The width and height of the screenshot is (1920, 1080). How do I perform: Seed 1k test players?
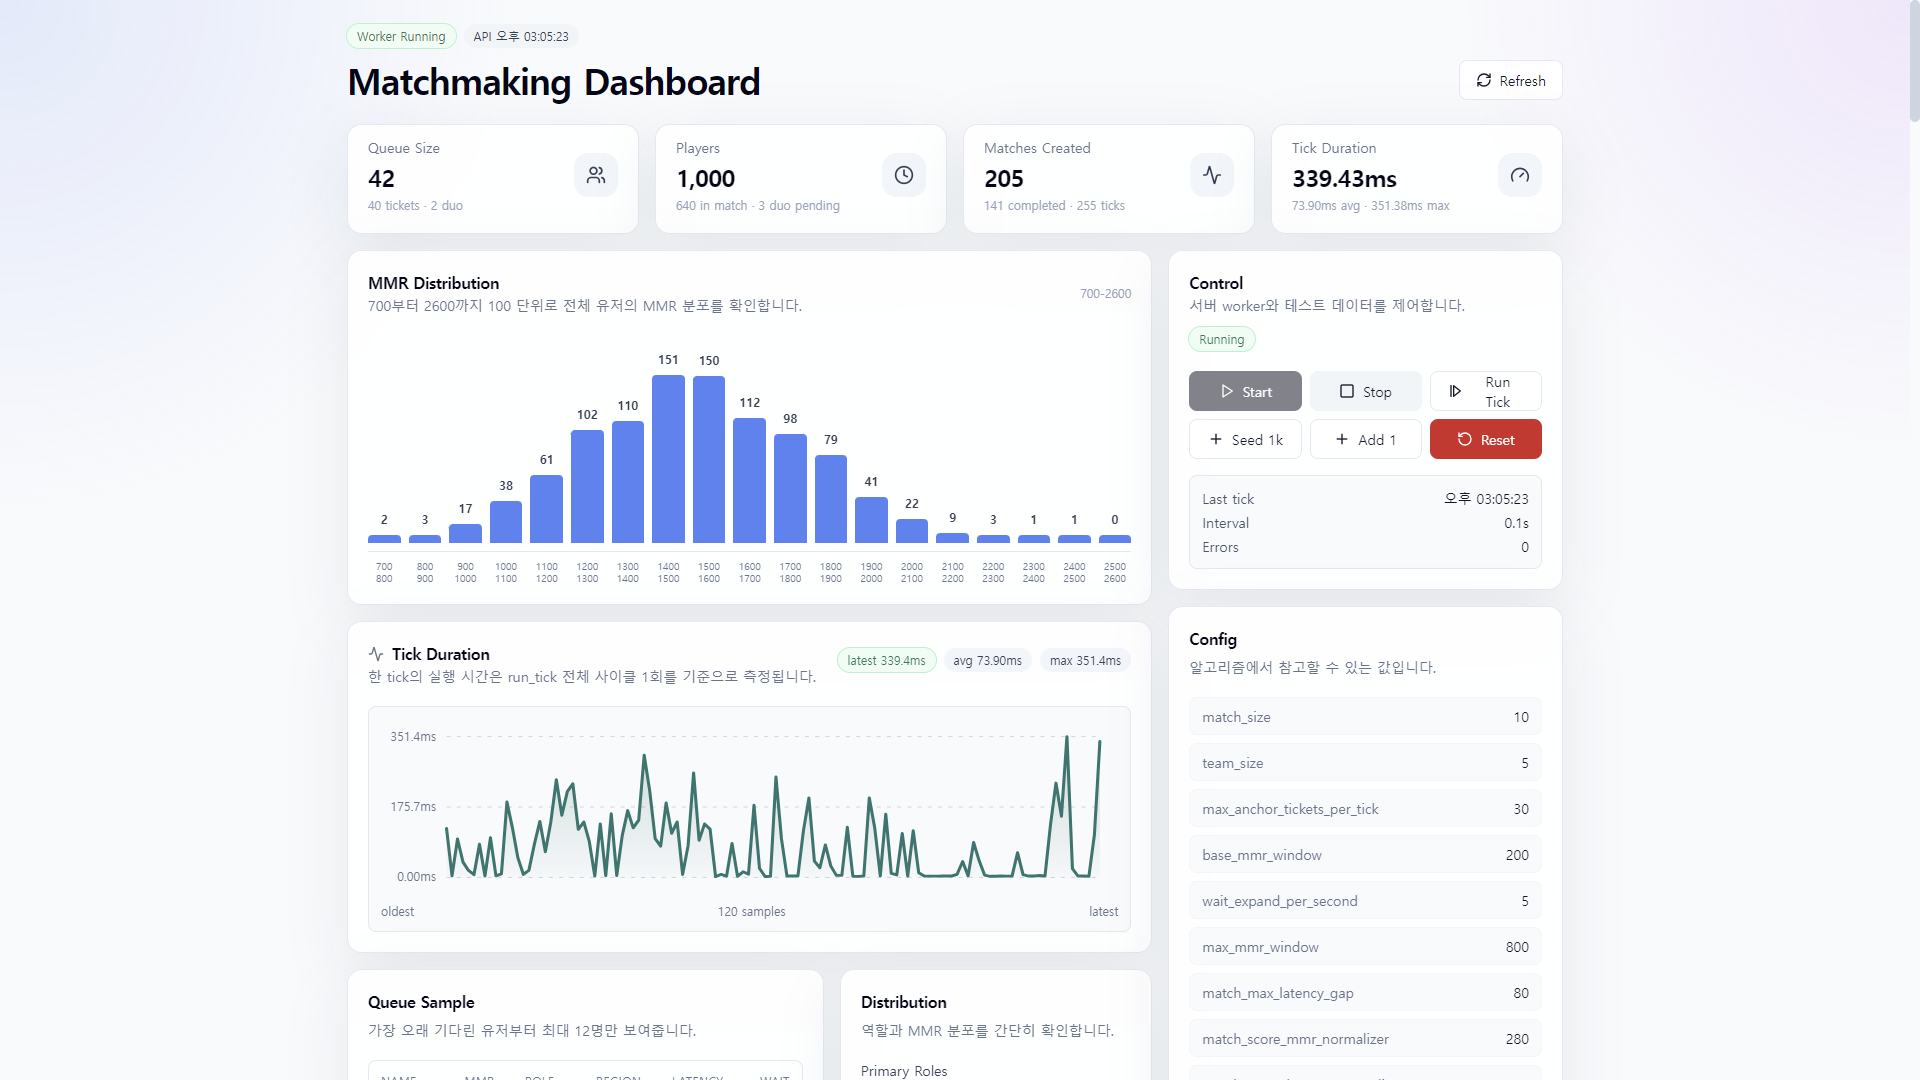pyautogui.click(x=1245, y=439)
